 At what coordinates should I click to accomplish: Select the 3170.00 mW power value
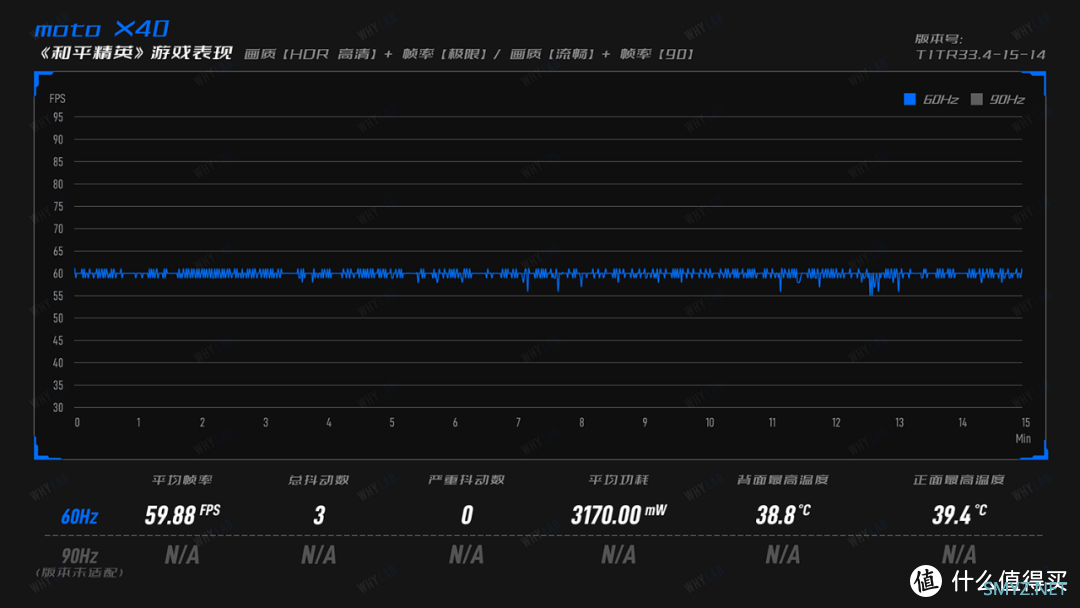coord(619,514)
